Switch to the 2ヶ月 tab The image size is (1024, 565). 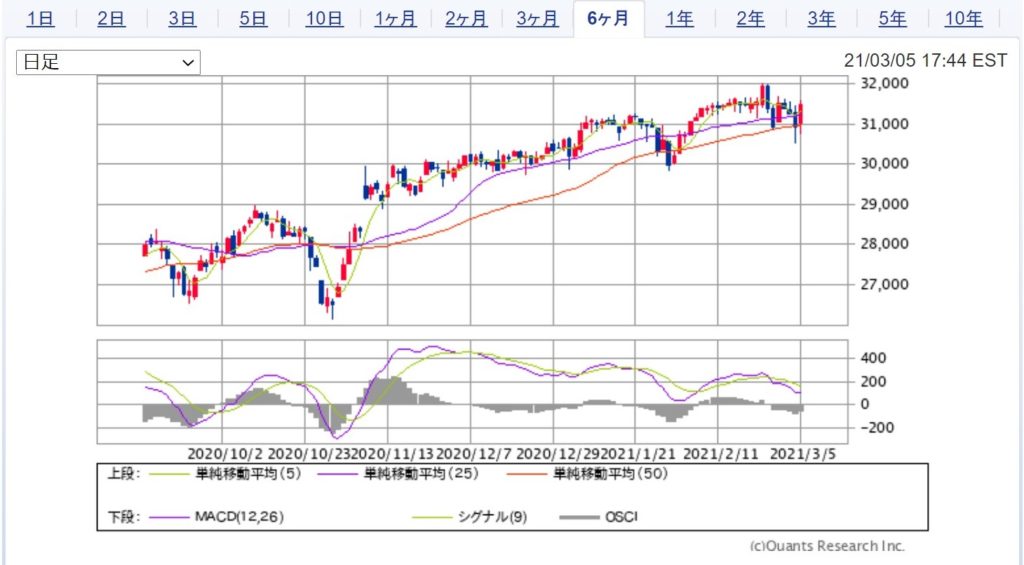466,18
